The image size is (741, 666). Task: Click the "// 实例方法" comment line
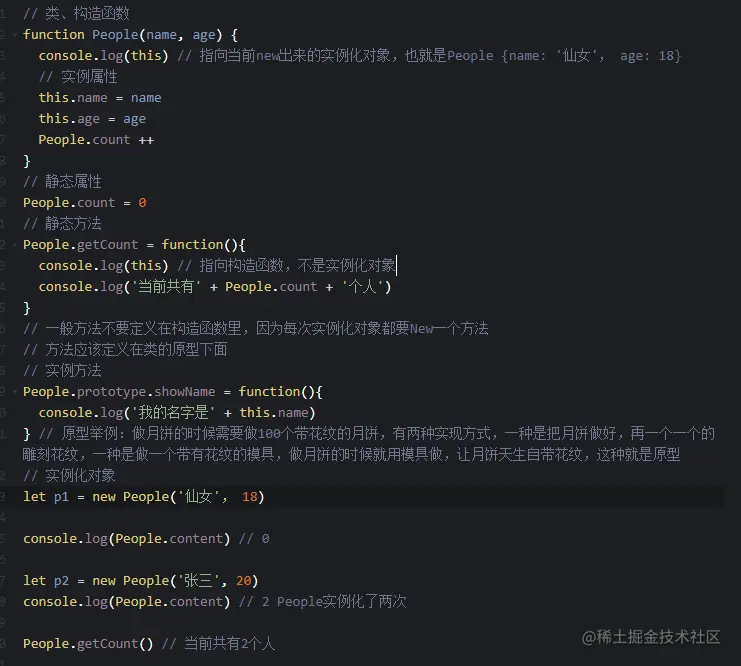[62, 370]
